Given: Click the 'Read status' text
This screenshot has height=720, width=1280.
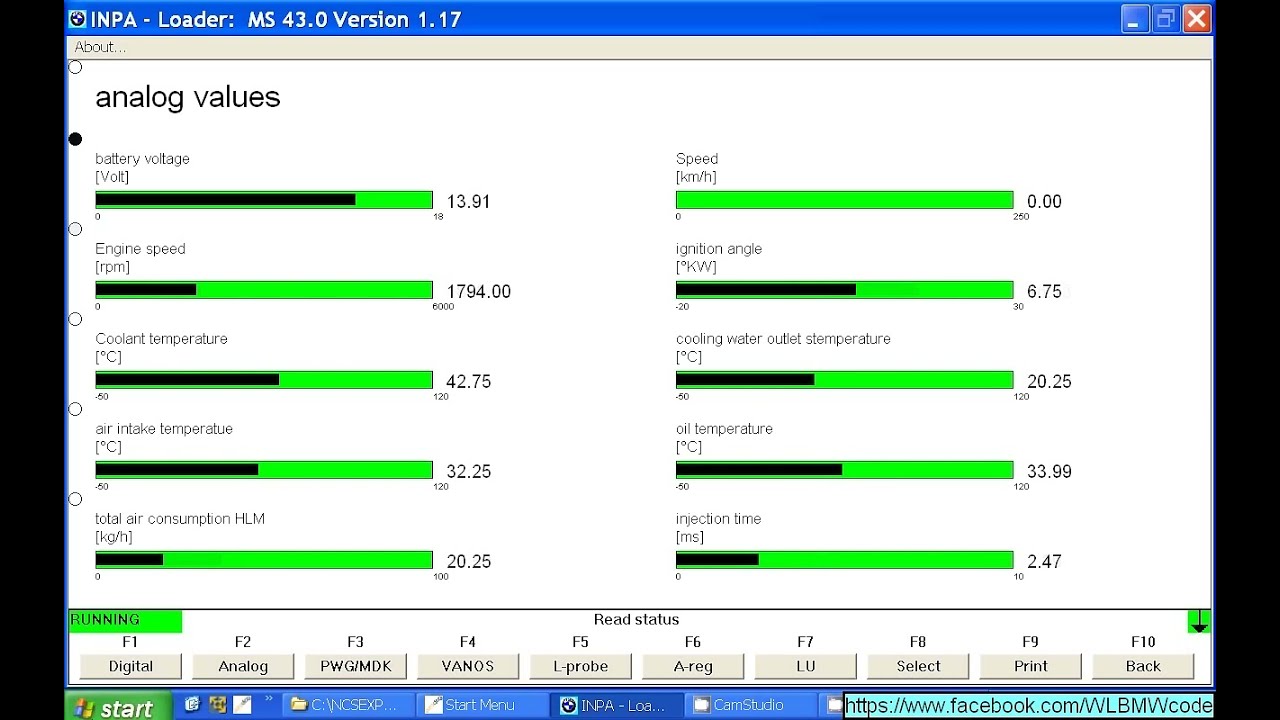Looking at the screenshot, I should pos(636,620).
